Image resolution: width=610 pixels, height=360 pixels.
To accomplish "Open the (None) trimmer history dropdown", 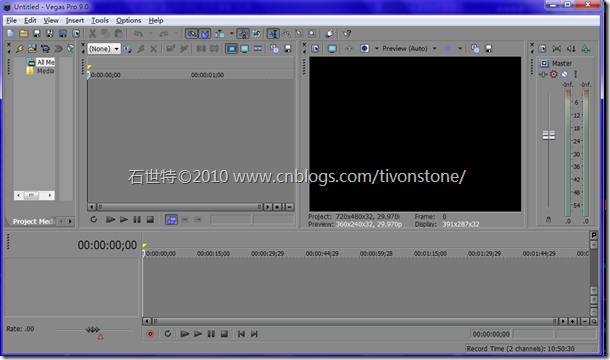I will coord(104,49).
